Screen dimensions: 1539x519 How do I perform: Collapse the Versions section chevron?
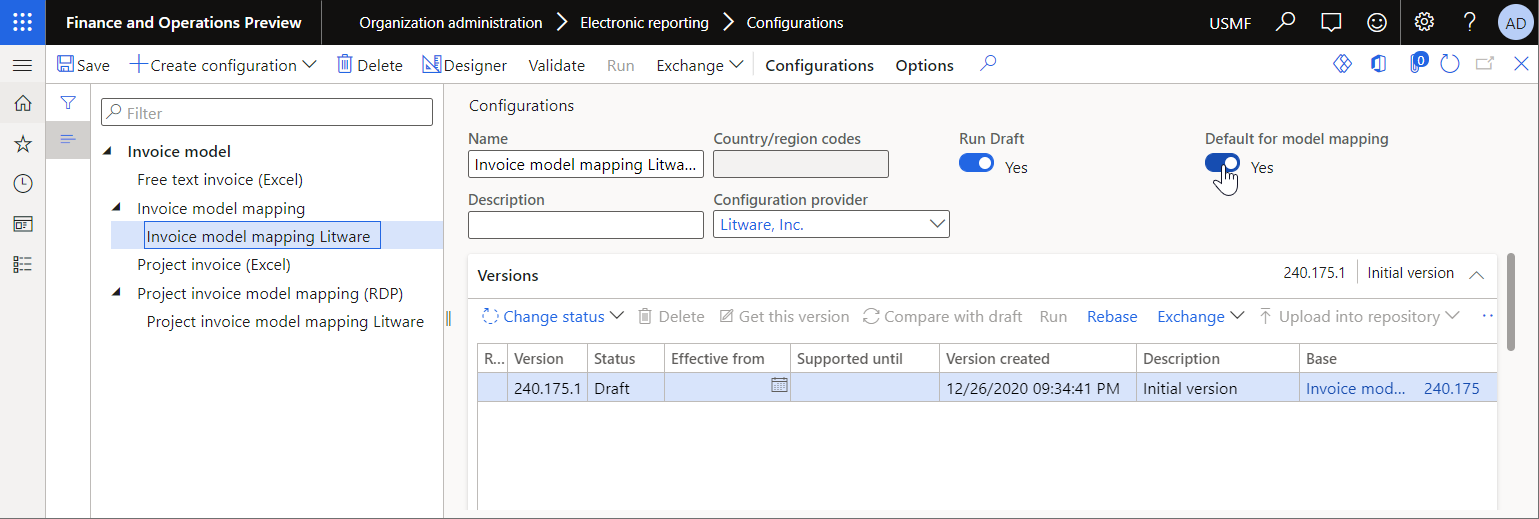click(x=1476, y=274)
